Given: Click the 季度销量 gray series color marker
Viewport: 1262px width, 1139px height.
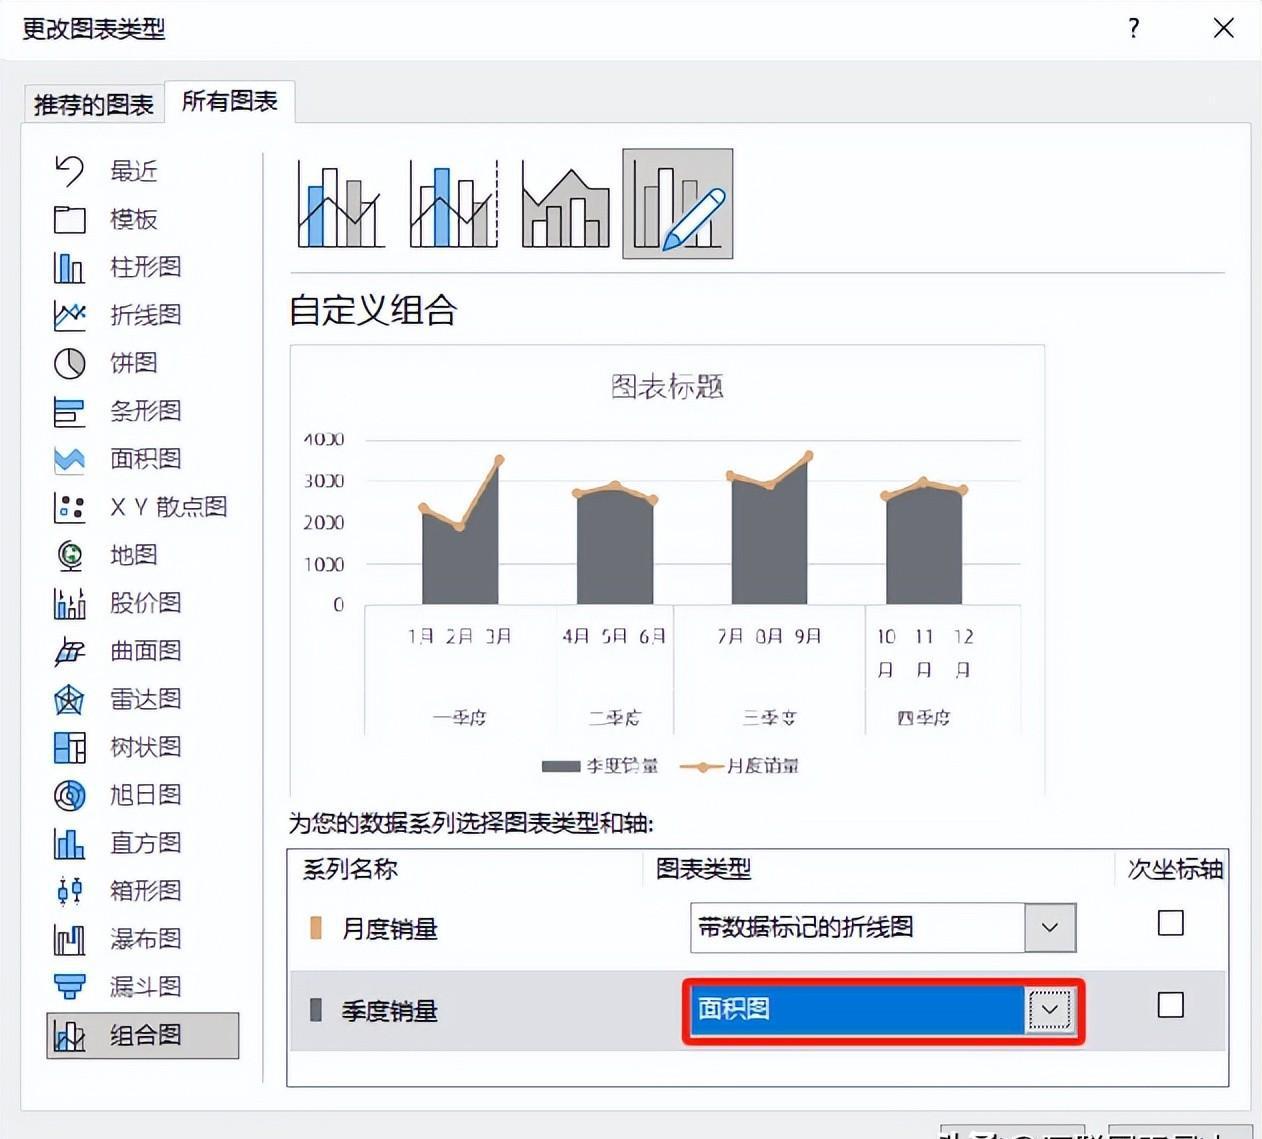Looking at the screenshot, I should pyautogui.click(x=316, y=1010).
